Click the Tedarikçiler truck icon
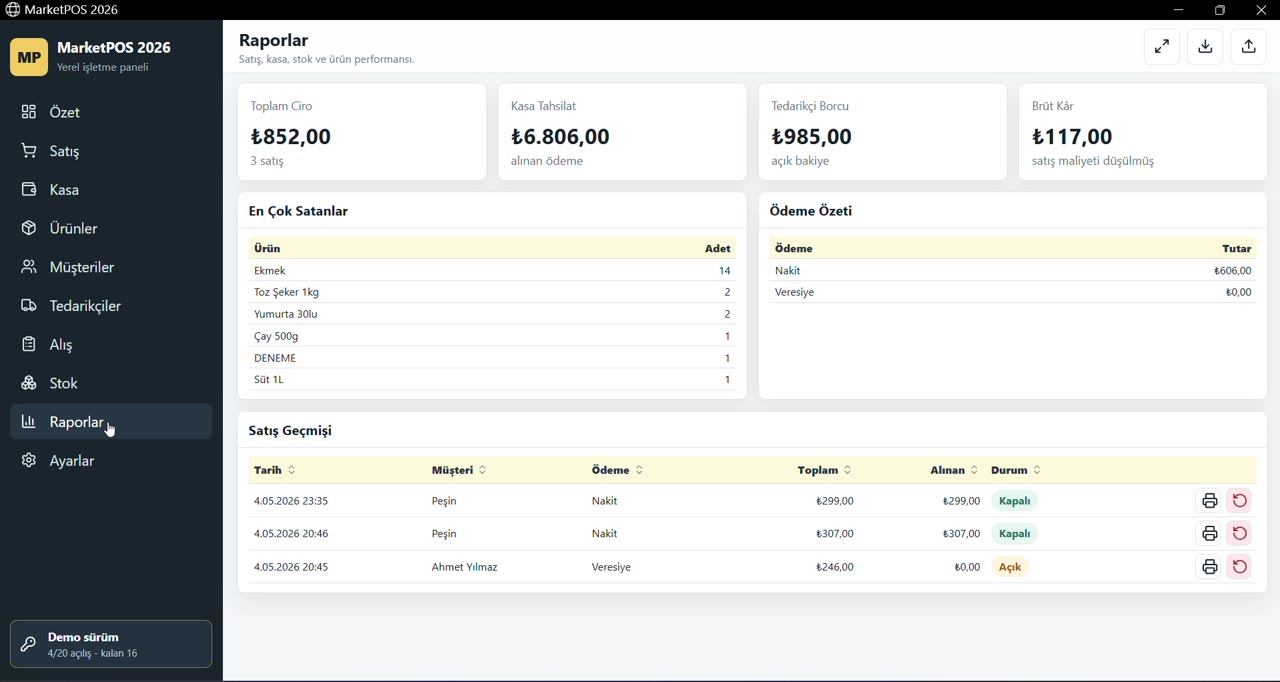This screenshot has height=682, width=1280. 29,306
